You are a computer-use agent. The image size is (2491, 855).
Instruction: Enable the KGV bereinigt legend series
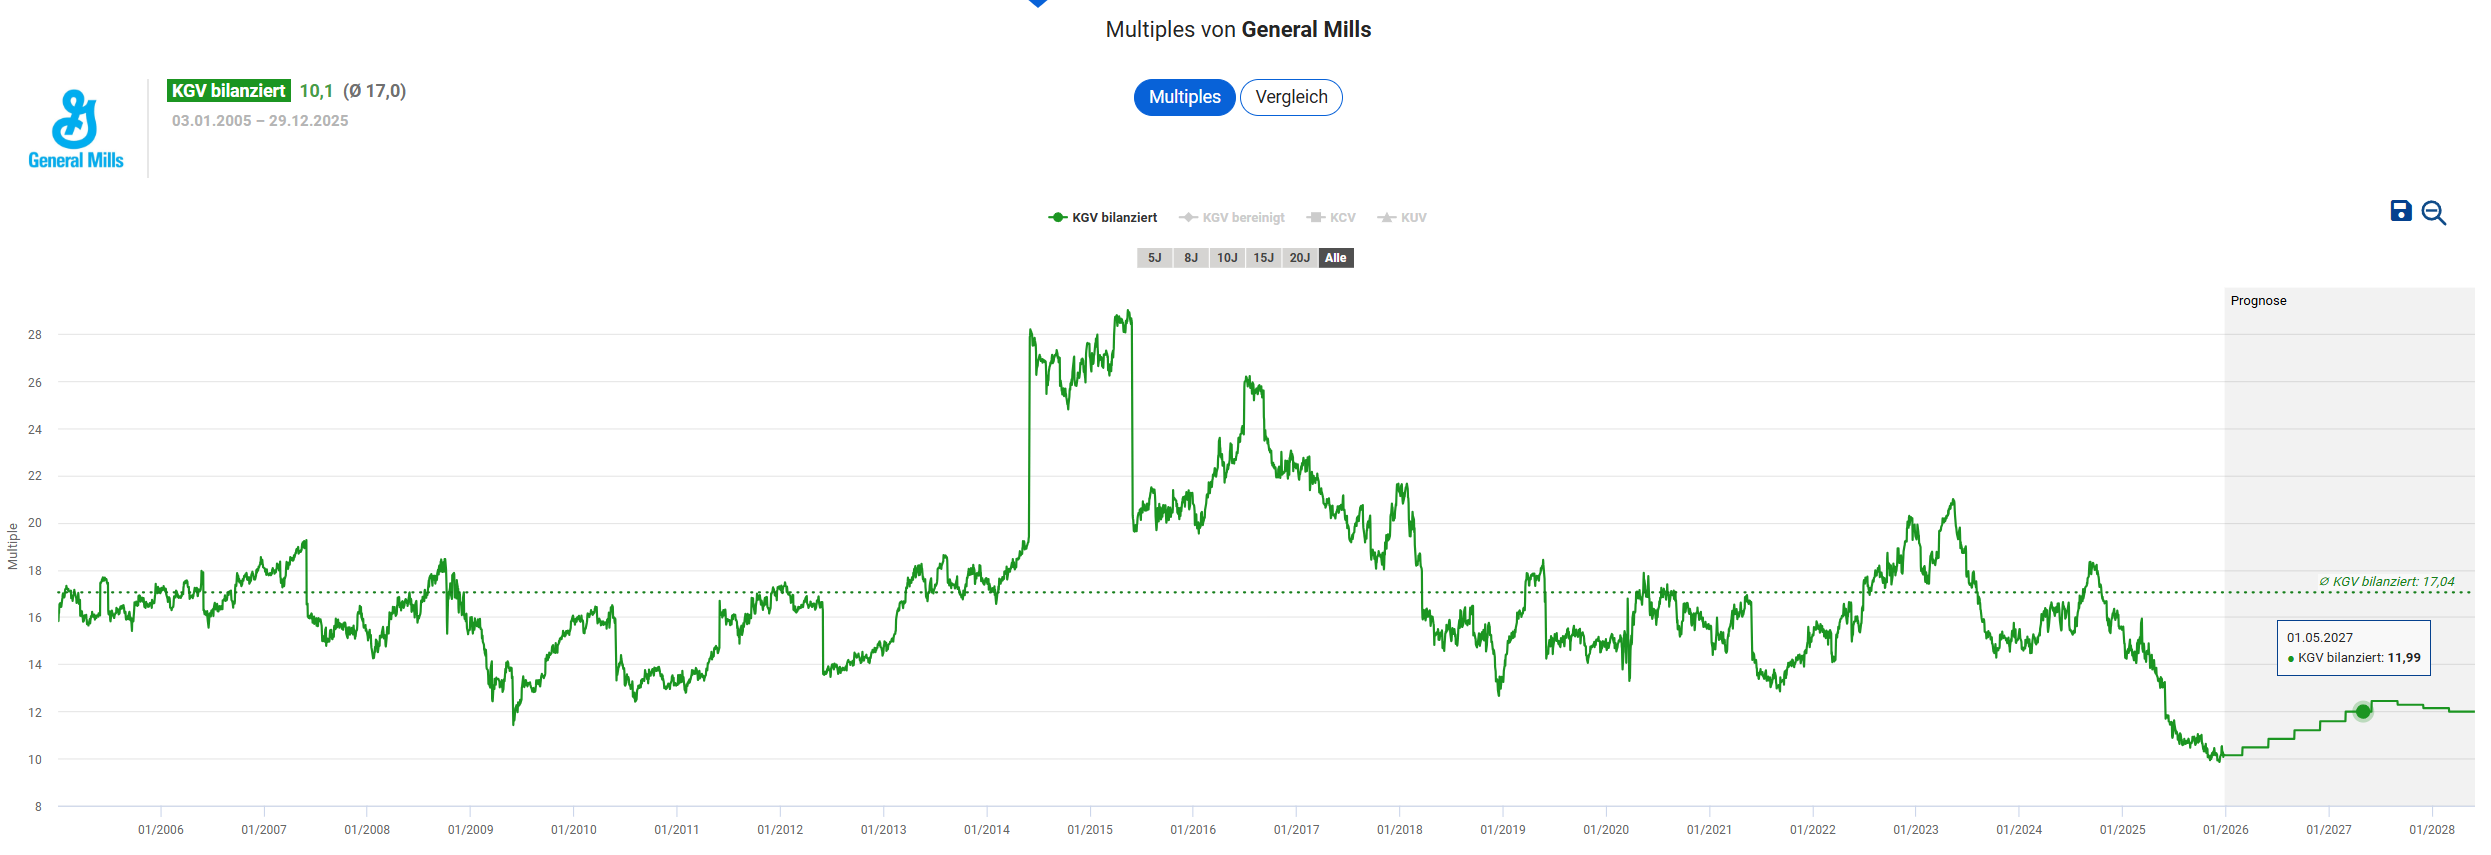pyautogui.click(x=1232, y=218)
